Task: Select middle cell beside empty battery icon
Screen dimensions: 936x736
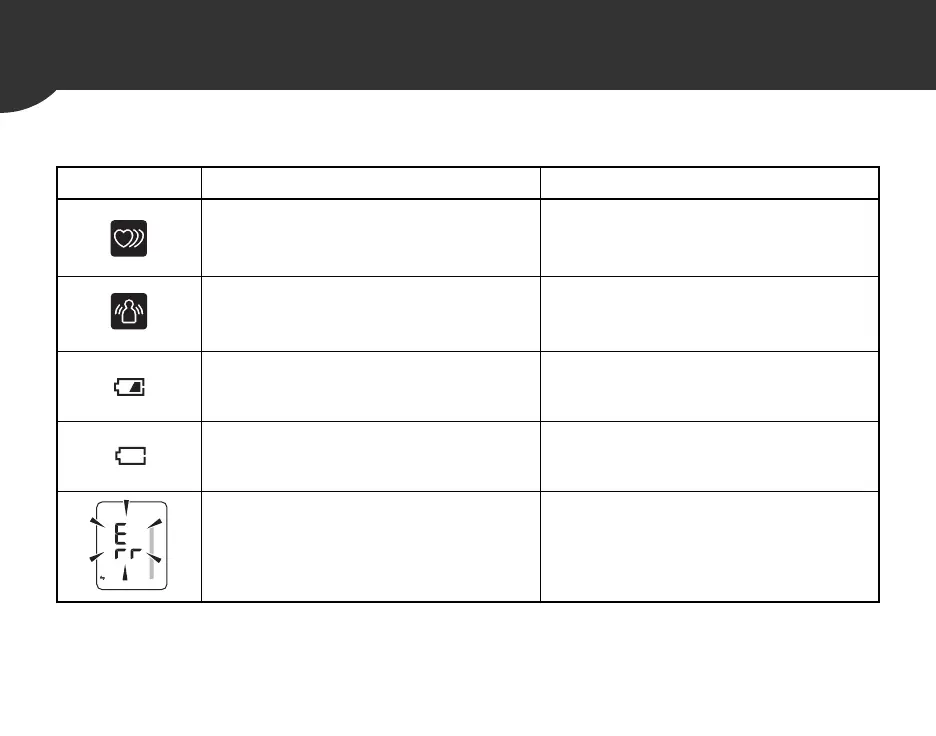Action: click(371, 457)
